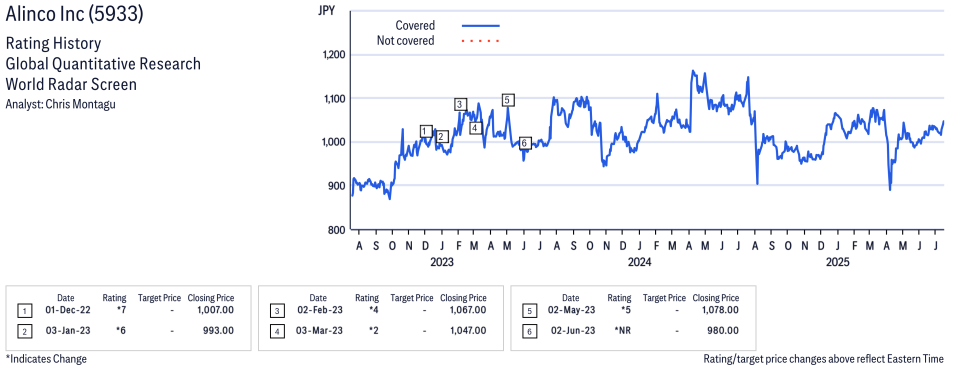Viewport: 955px width, 365px height.
Task: Select chart marker 4 on the price line
Action: point(476,128)
